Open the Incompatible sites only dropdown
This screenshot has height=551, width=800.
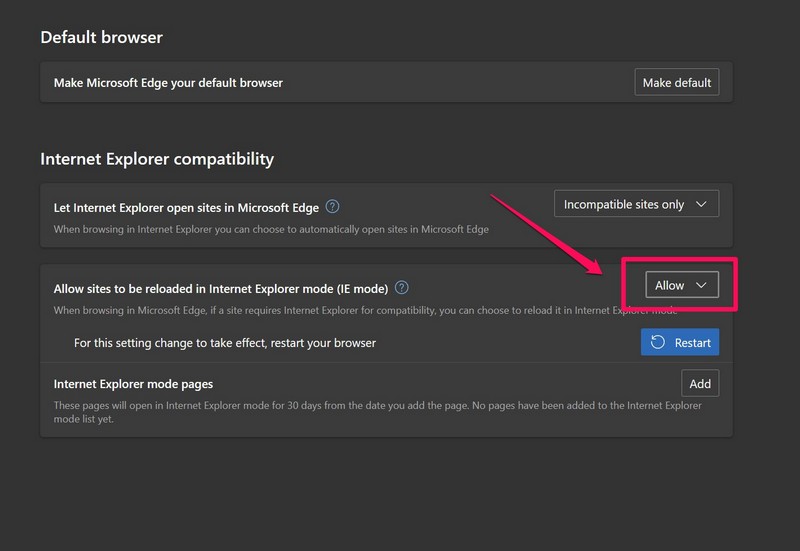[636, 204]
